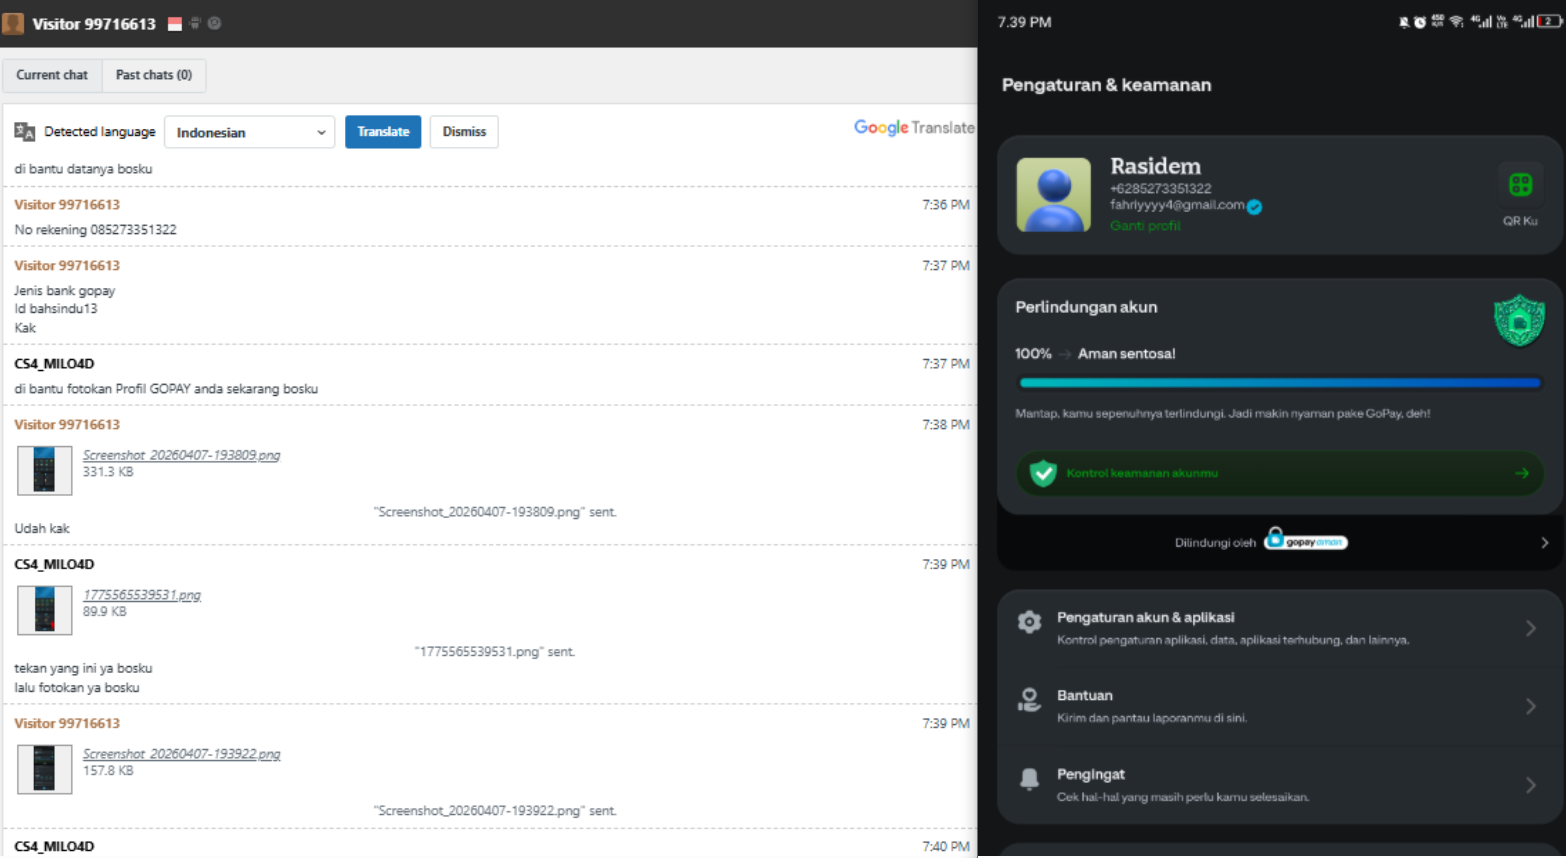Tap the 'Aman sentosa!' status text
Viewport: 1566px width, 858px height.
[1126, 354]
